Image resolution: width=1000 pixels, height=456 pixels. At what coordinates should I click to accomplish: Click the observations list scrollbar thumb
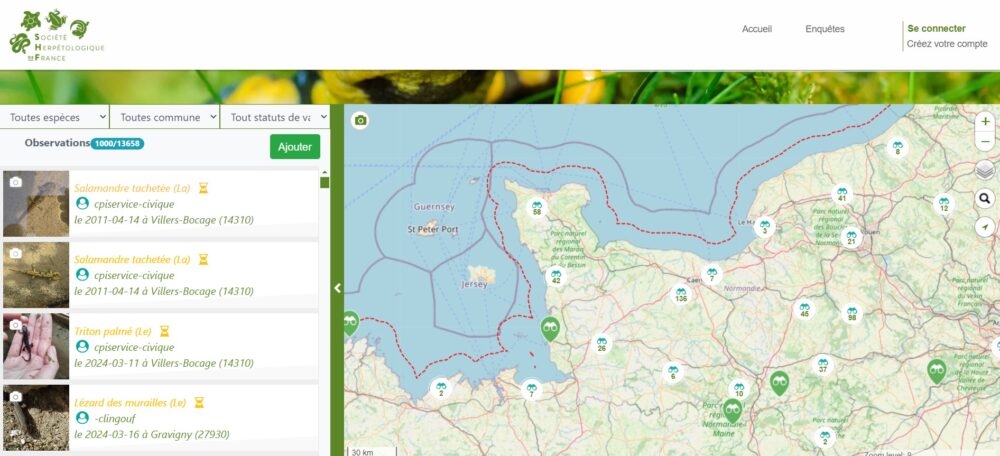pos(325,182)
